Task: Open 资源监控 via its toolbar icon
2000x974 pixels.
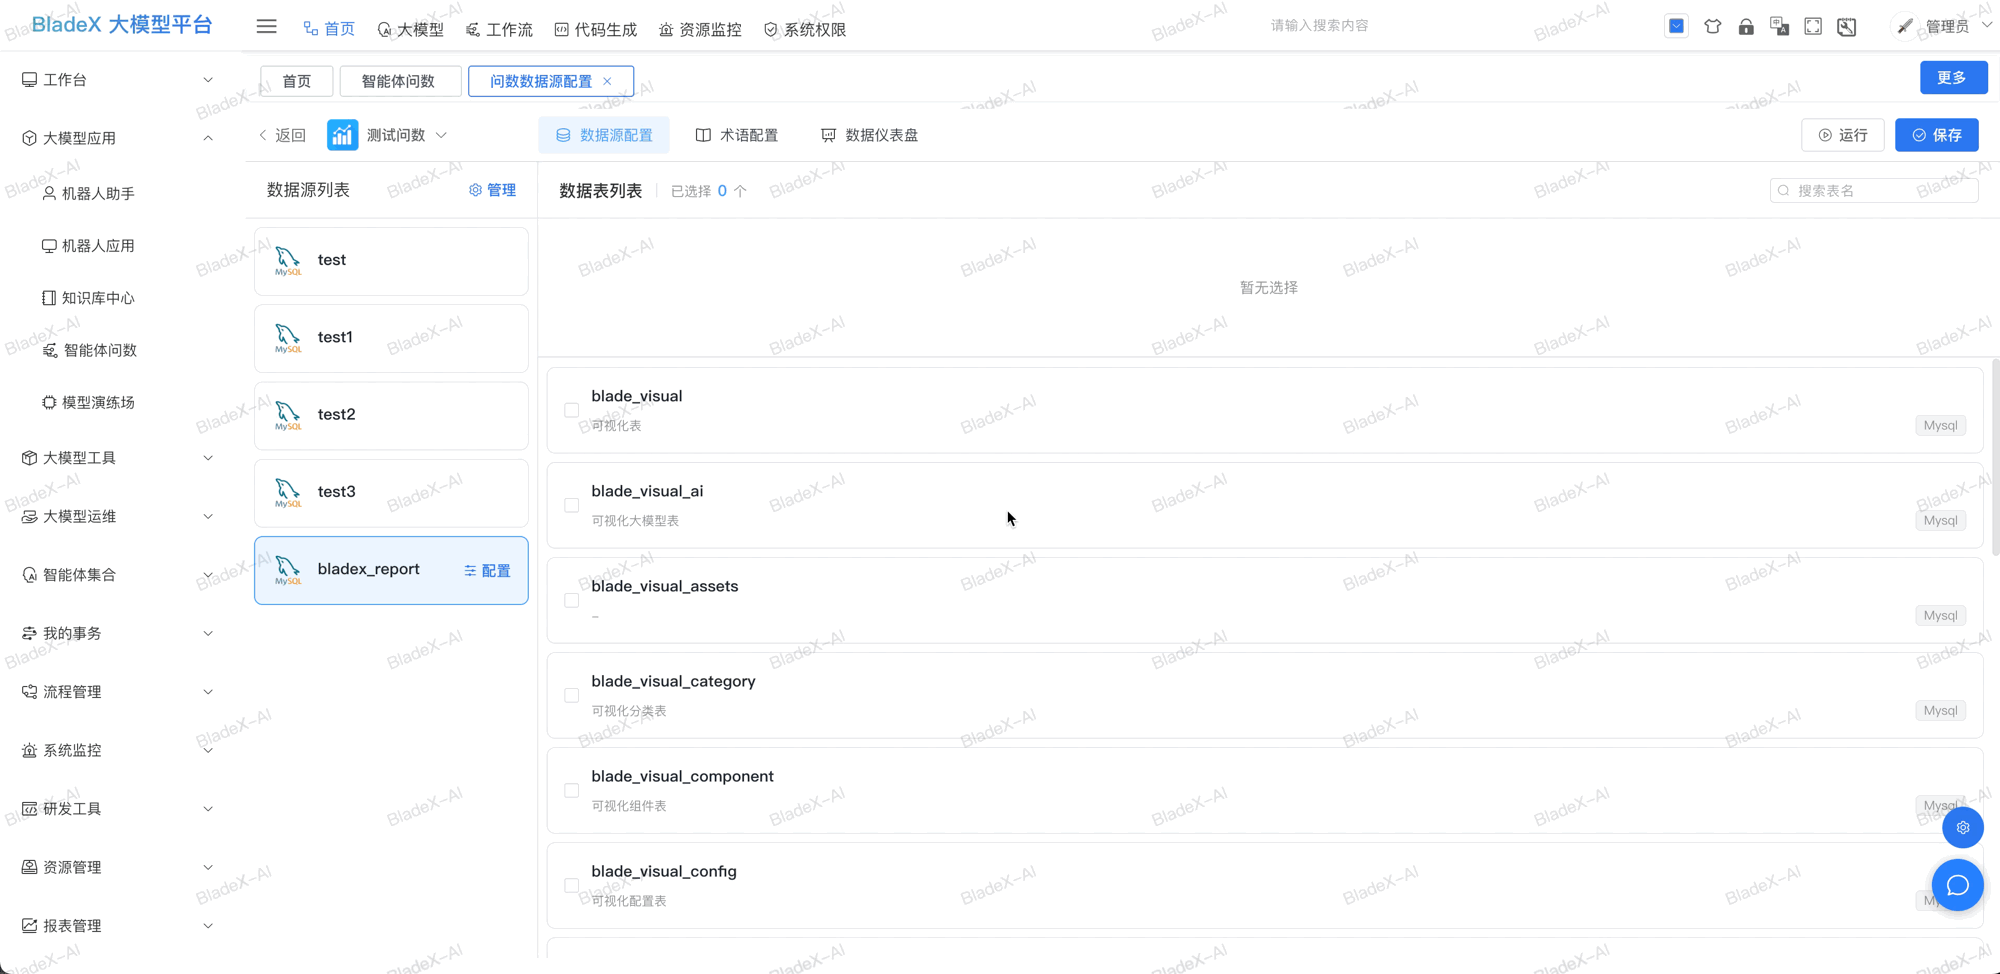Action: [666, 29]
